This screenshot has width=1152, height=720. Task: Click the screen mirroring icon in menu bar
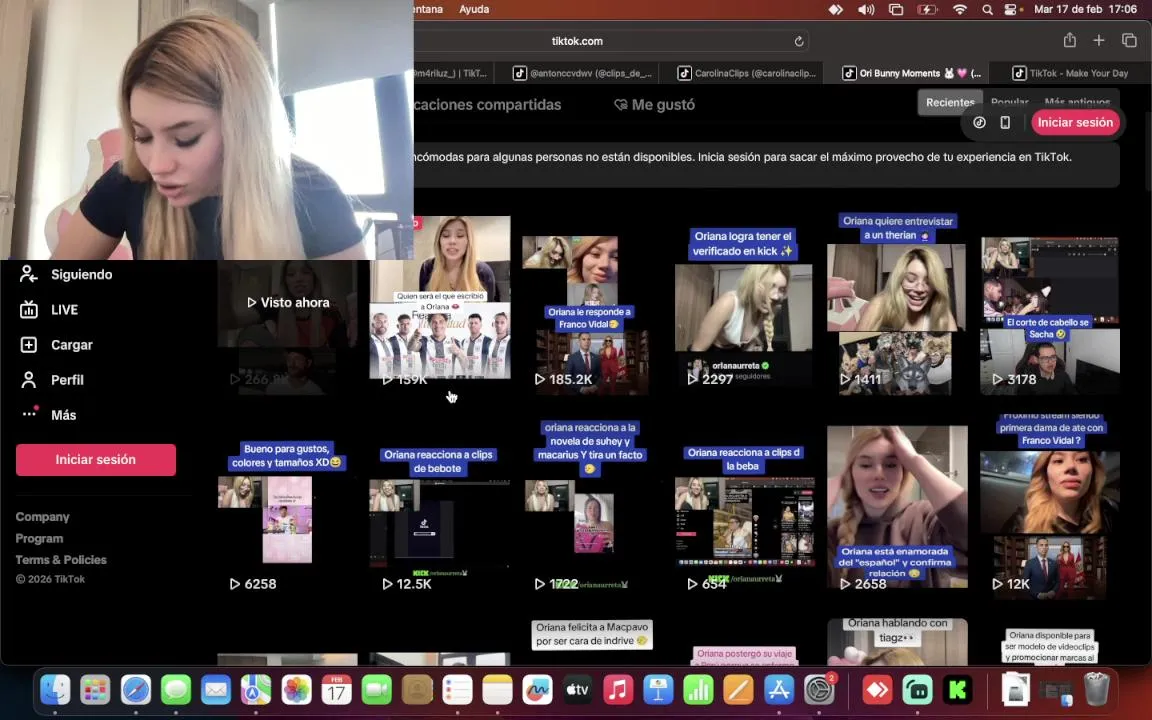[x=896, y=10]
